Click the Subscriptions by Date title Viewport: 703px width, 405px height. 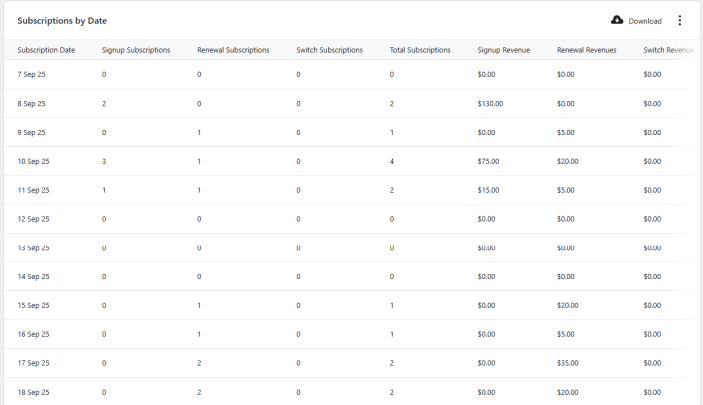click(x=62, y=20)
